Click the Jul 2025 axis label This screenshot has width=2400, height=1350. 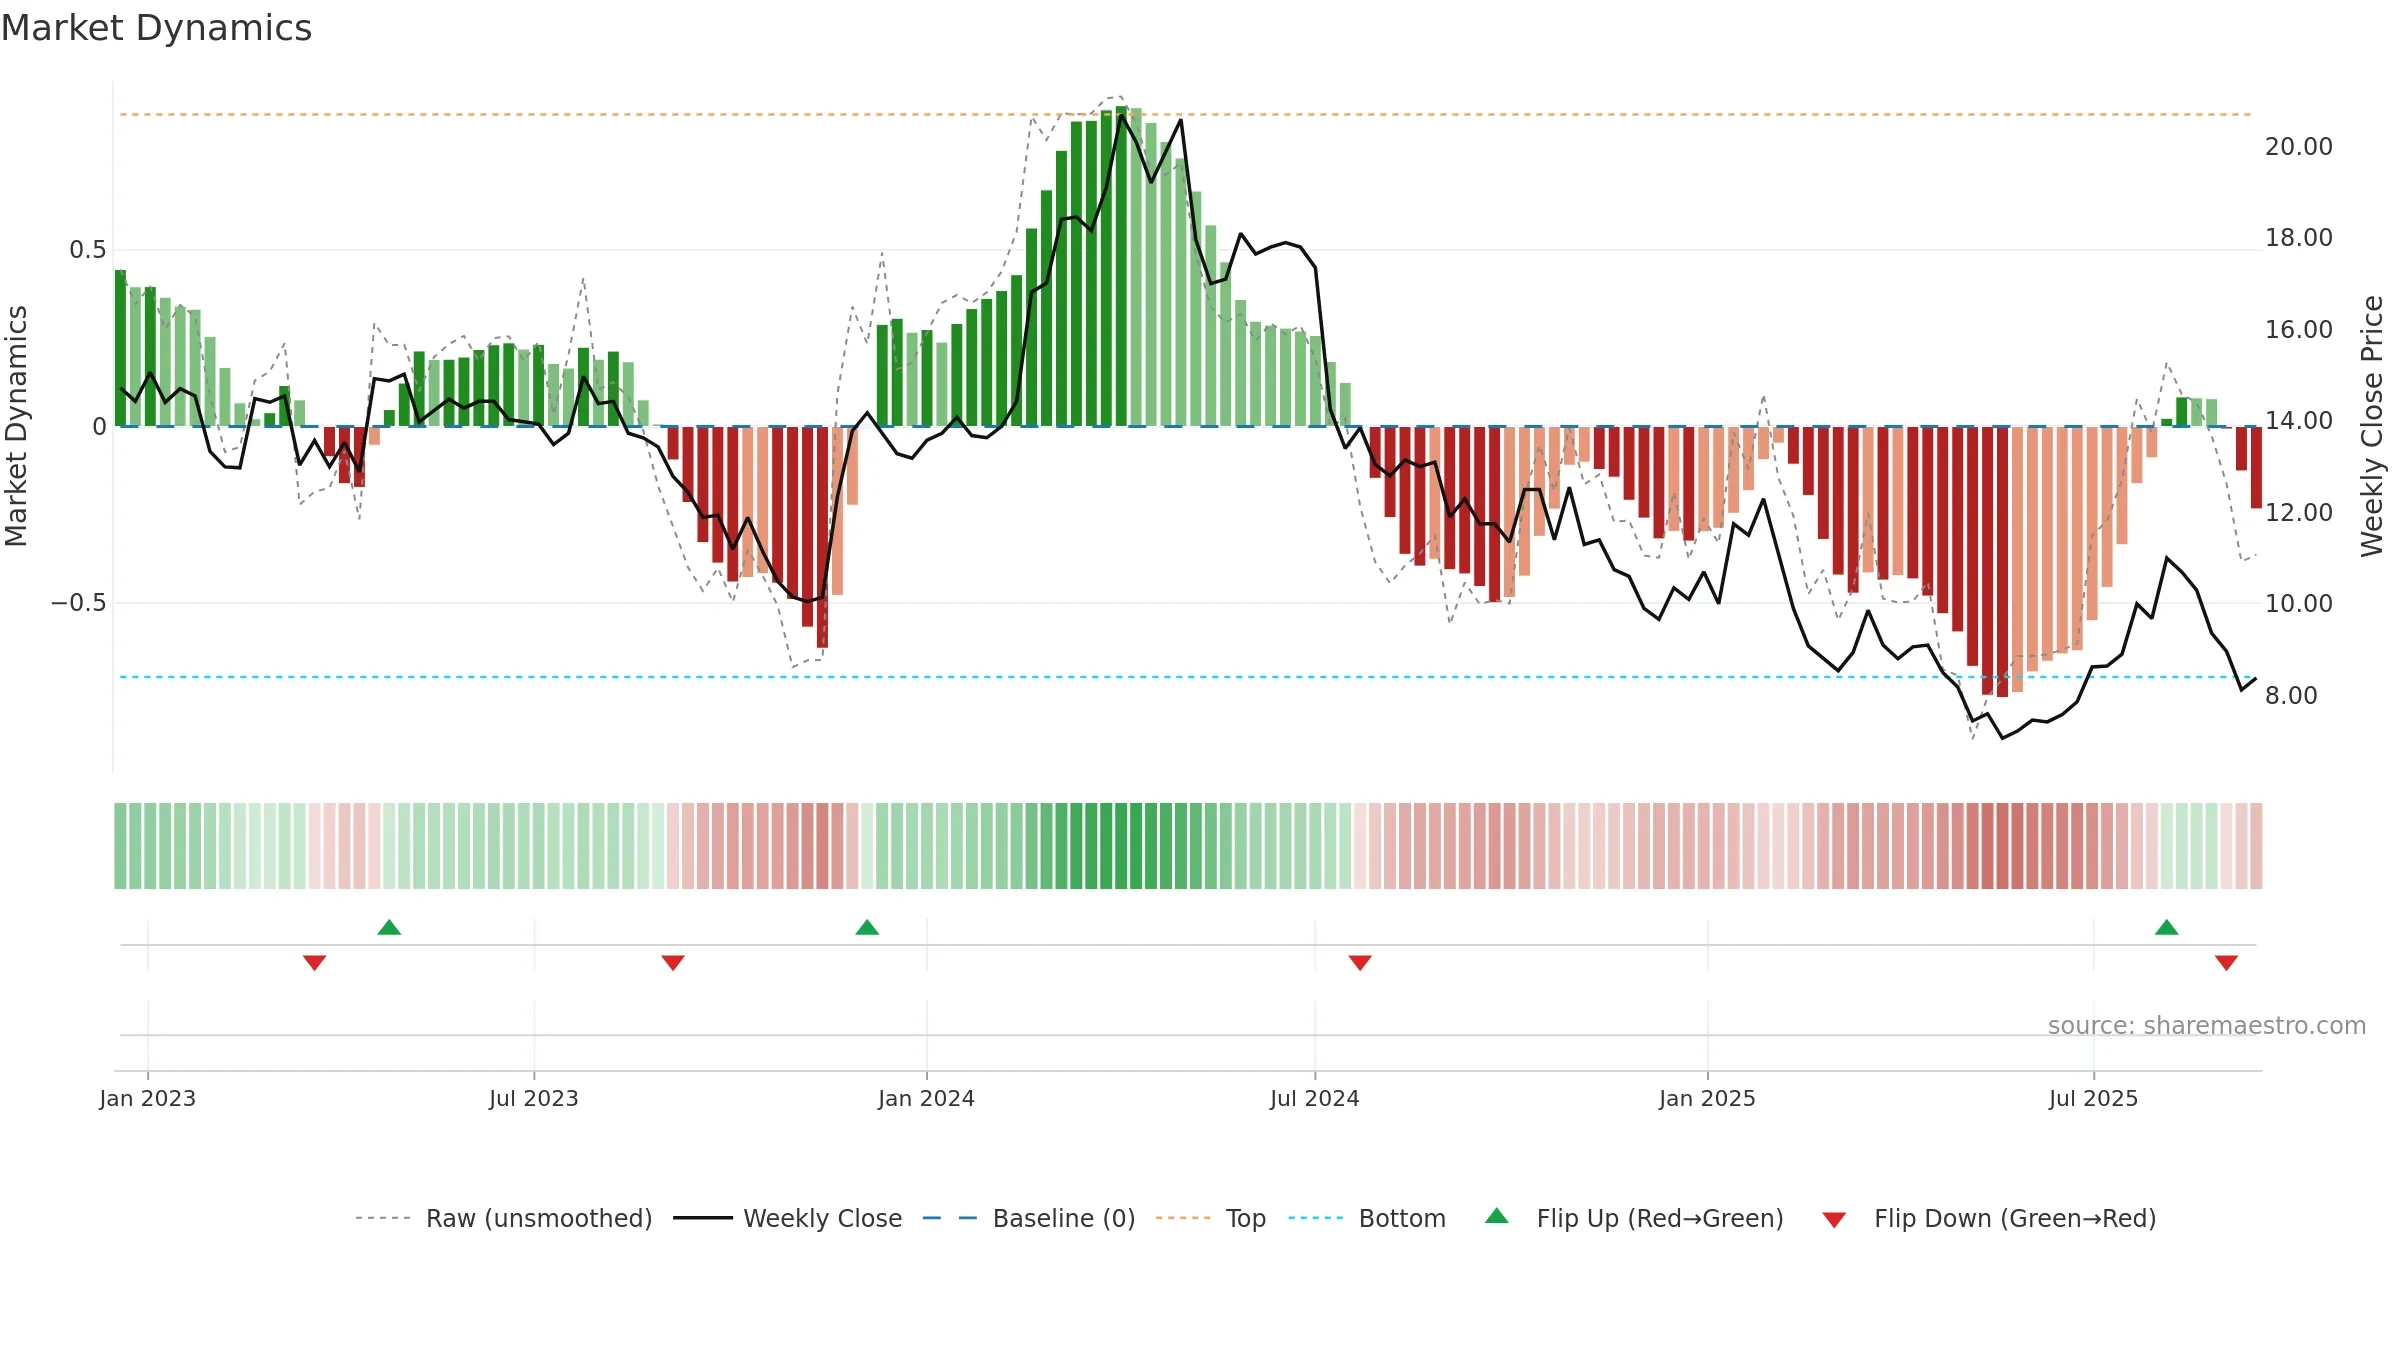click(x=2093, y=1098)
